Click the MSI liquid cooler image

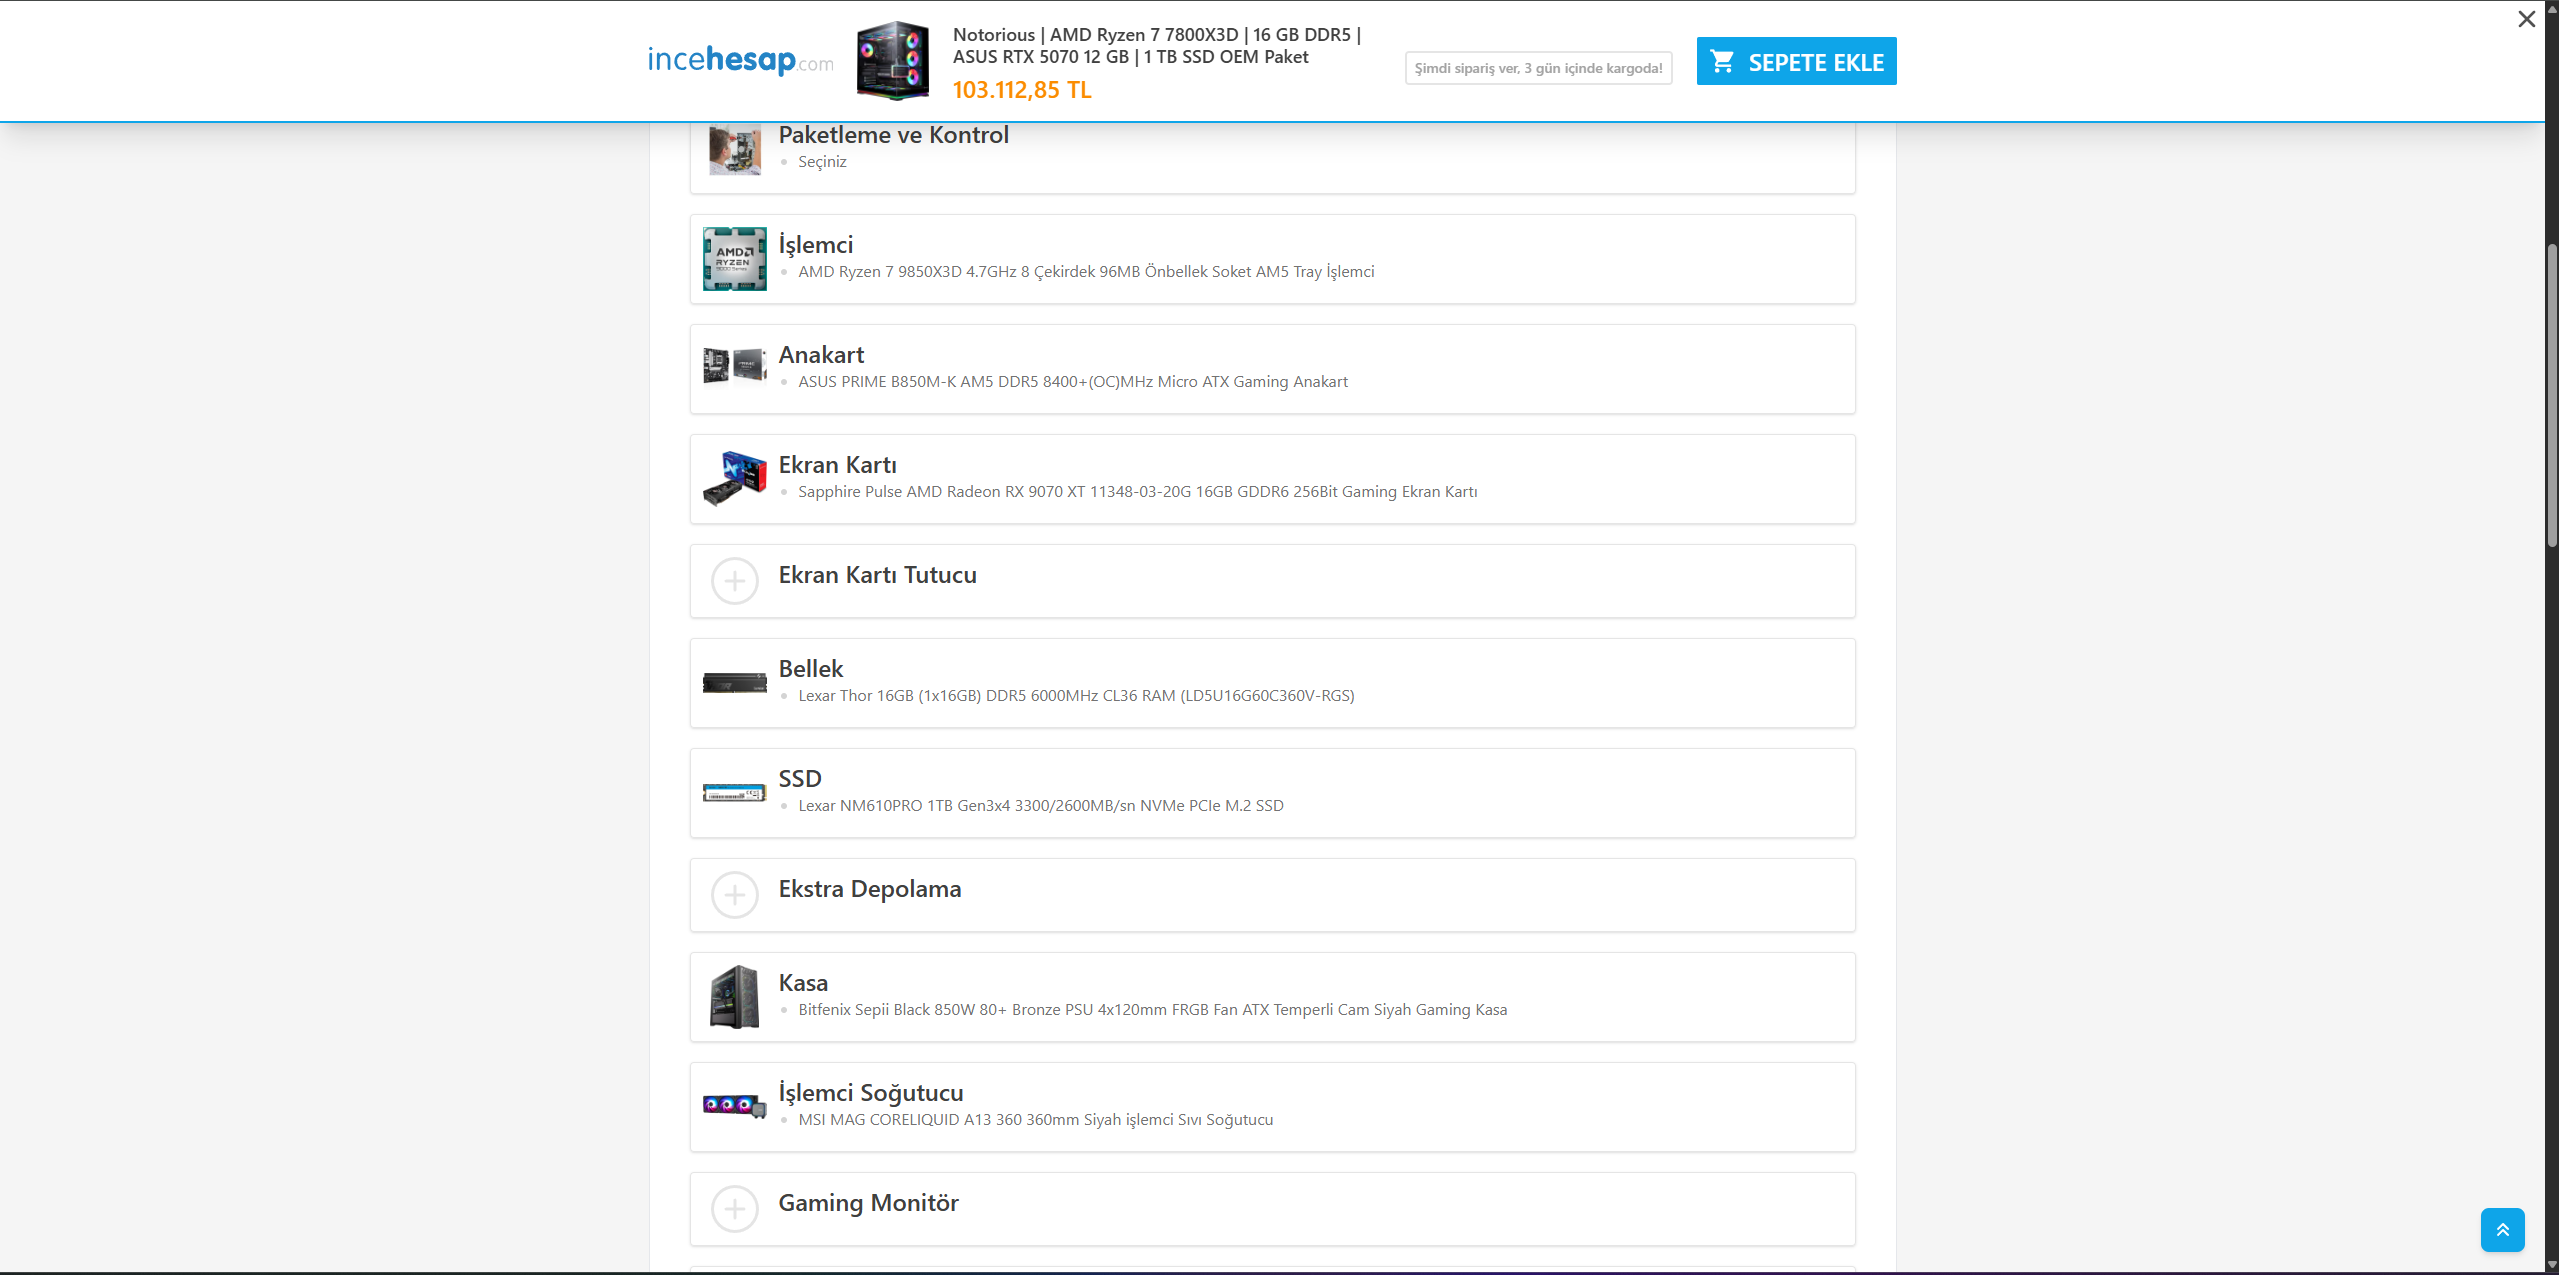click(735, 1106)
